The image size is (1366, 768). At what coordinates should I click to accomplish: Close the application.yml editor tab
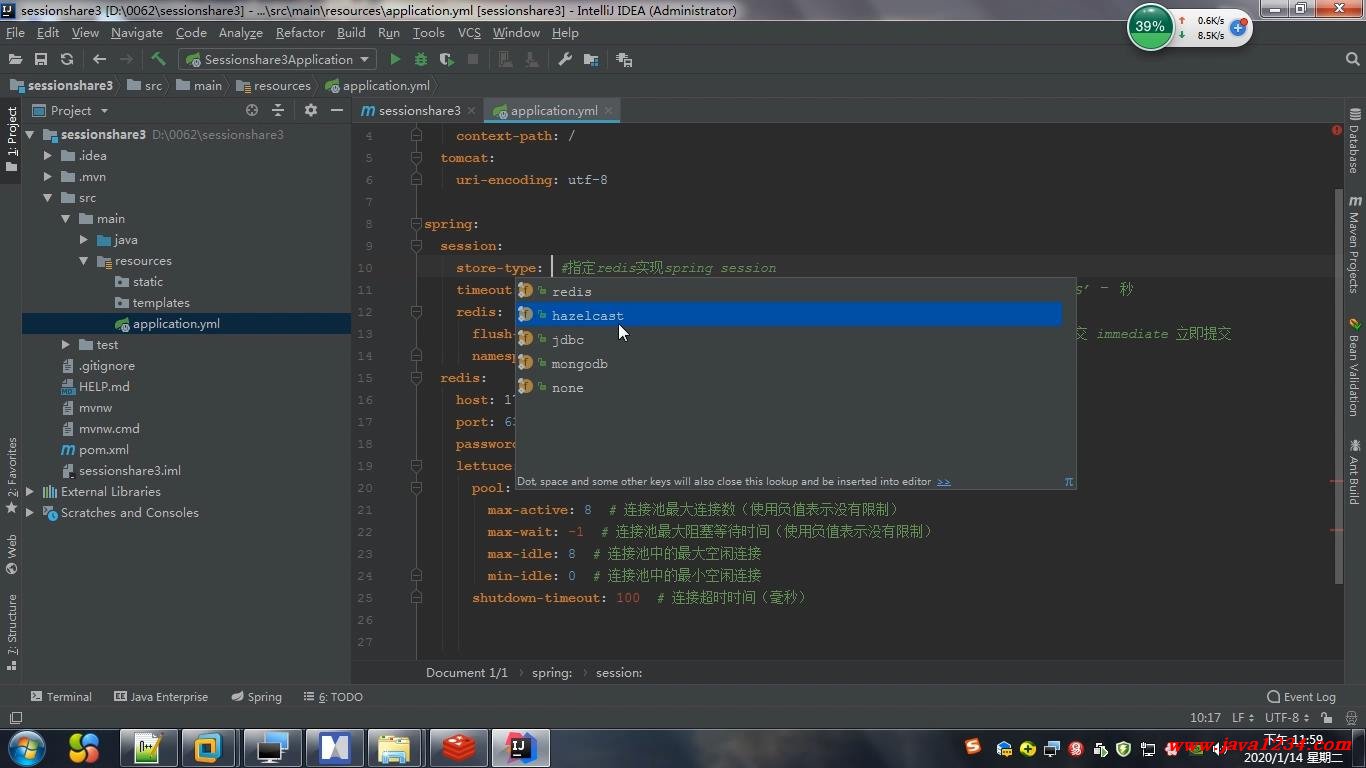pyautogui.click(x=609, y=111)
